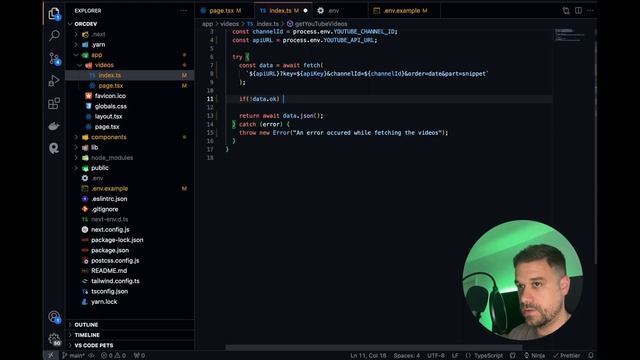Click the Ninja status bar item

coord(534,356)
